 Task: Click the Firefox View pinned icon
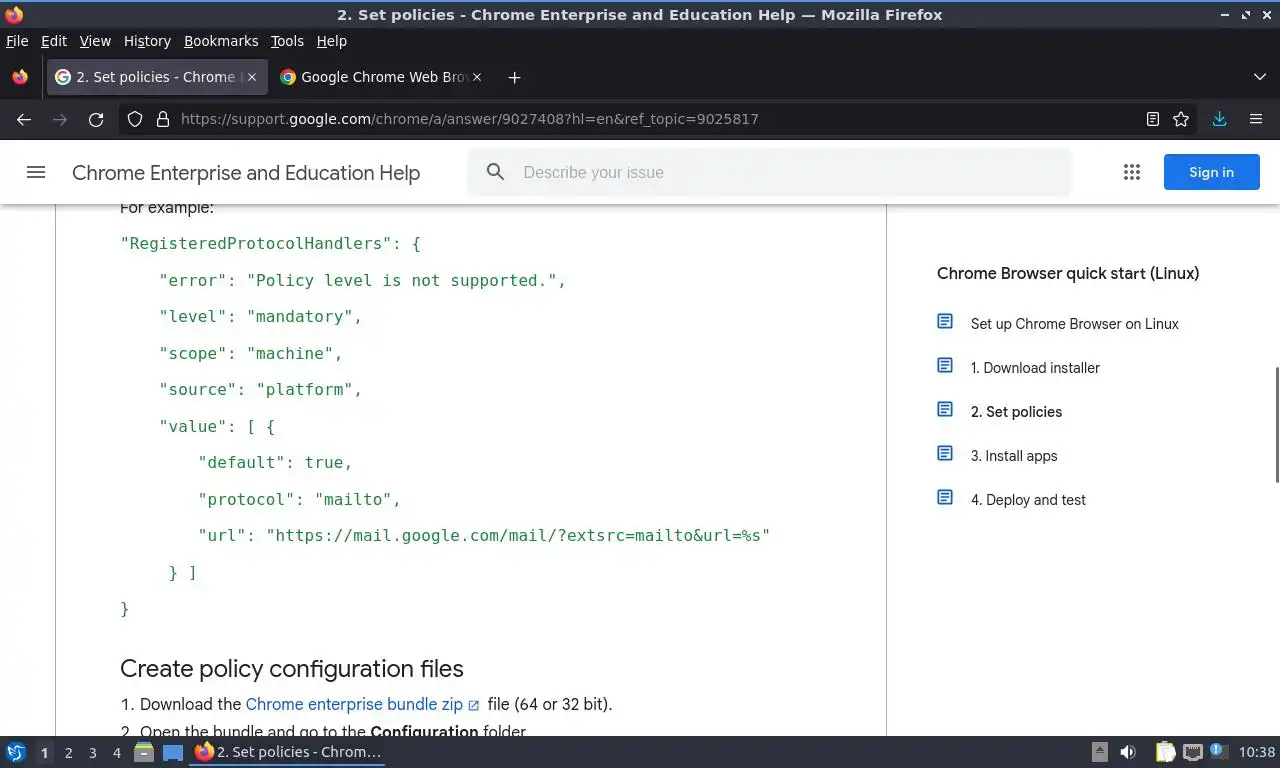pos(20,77)
